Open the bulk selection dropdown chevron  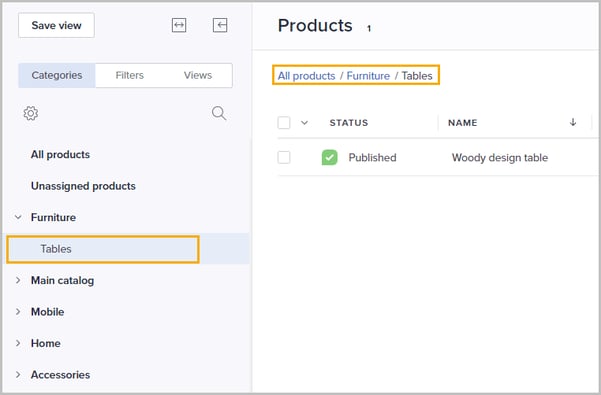pyautogui.click(x=304, y=123)
